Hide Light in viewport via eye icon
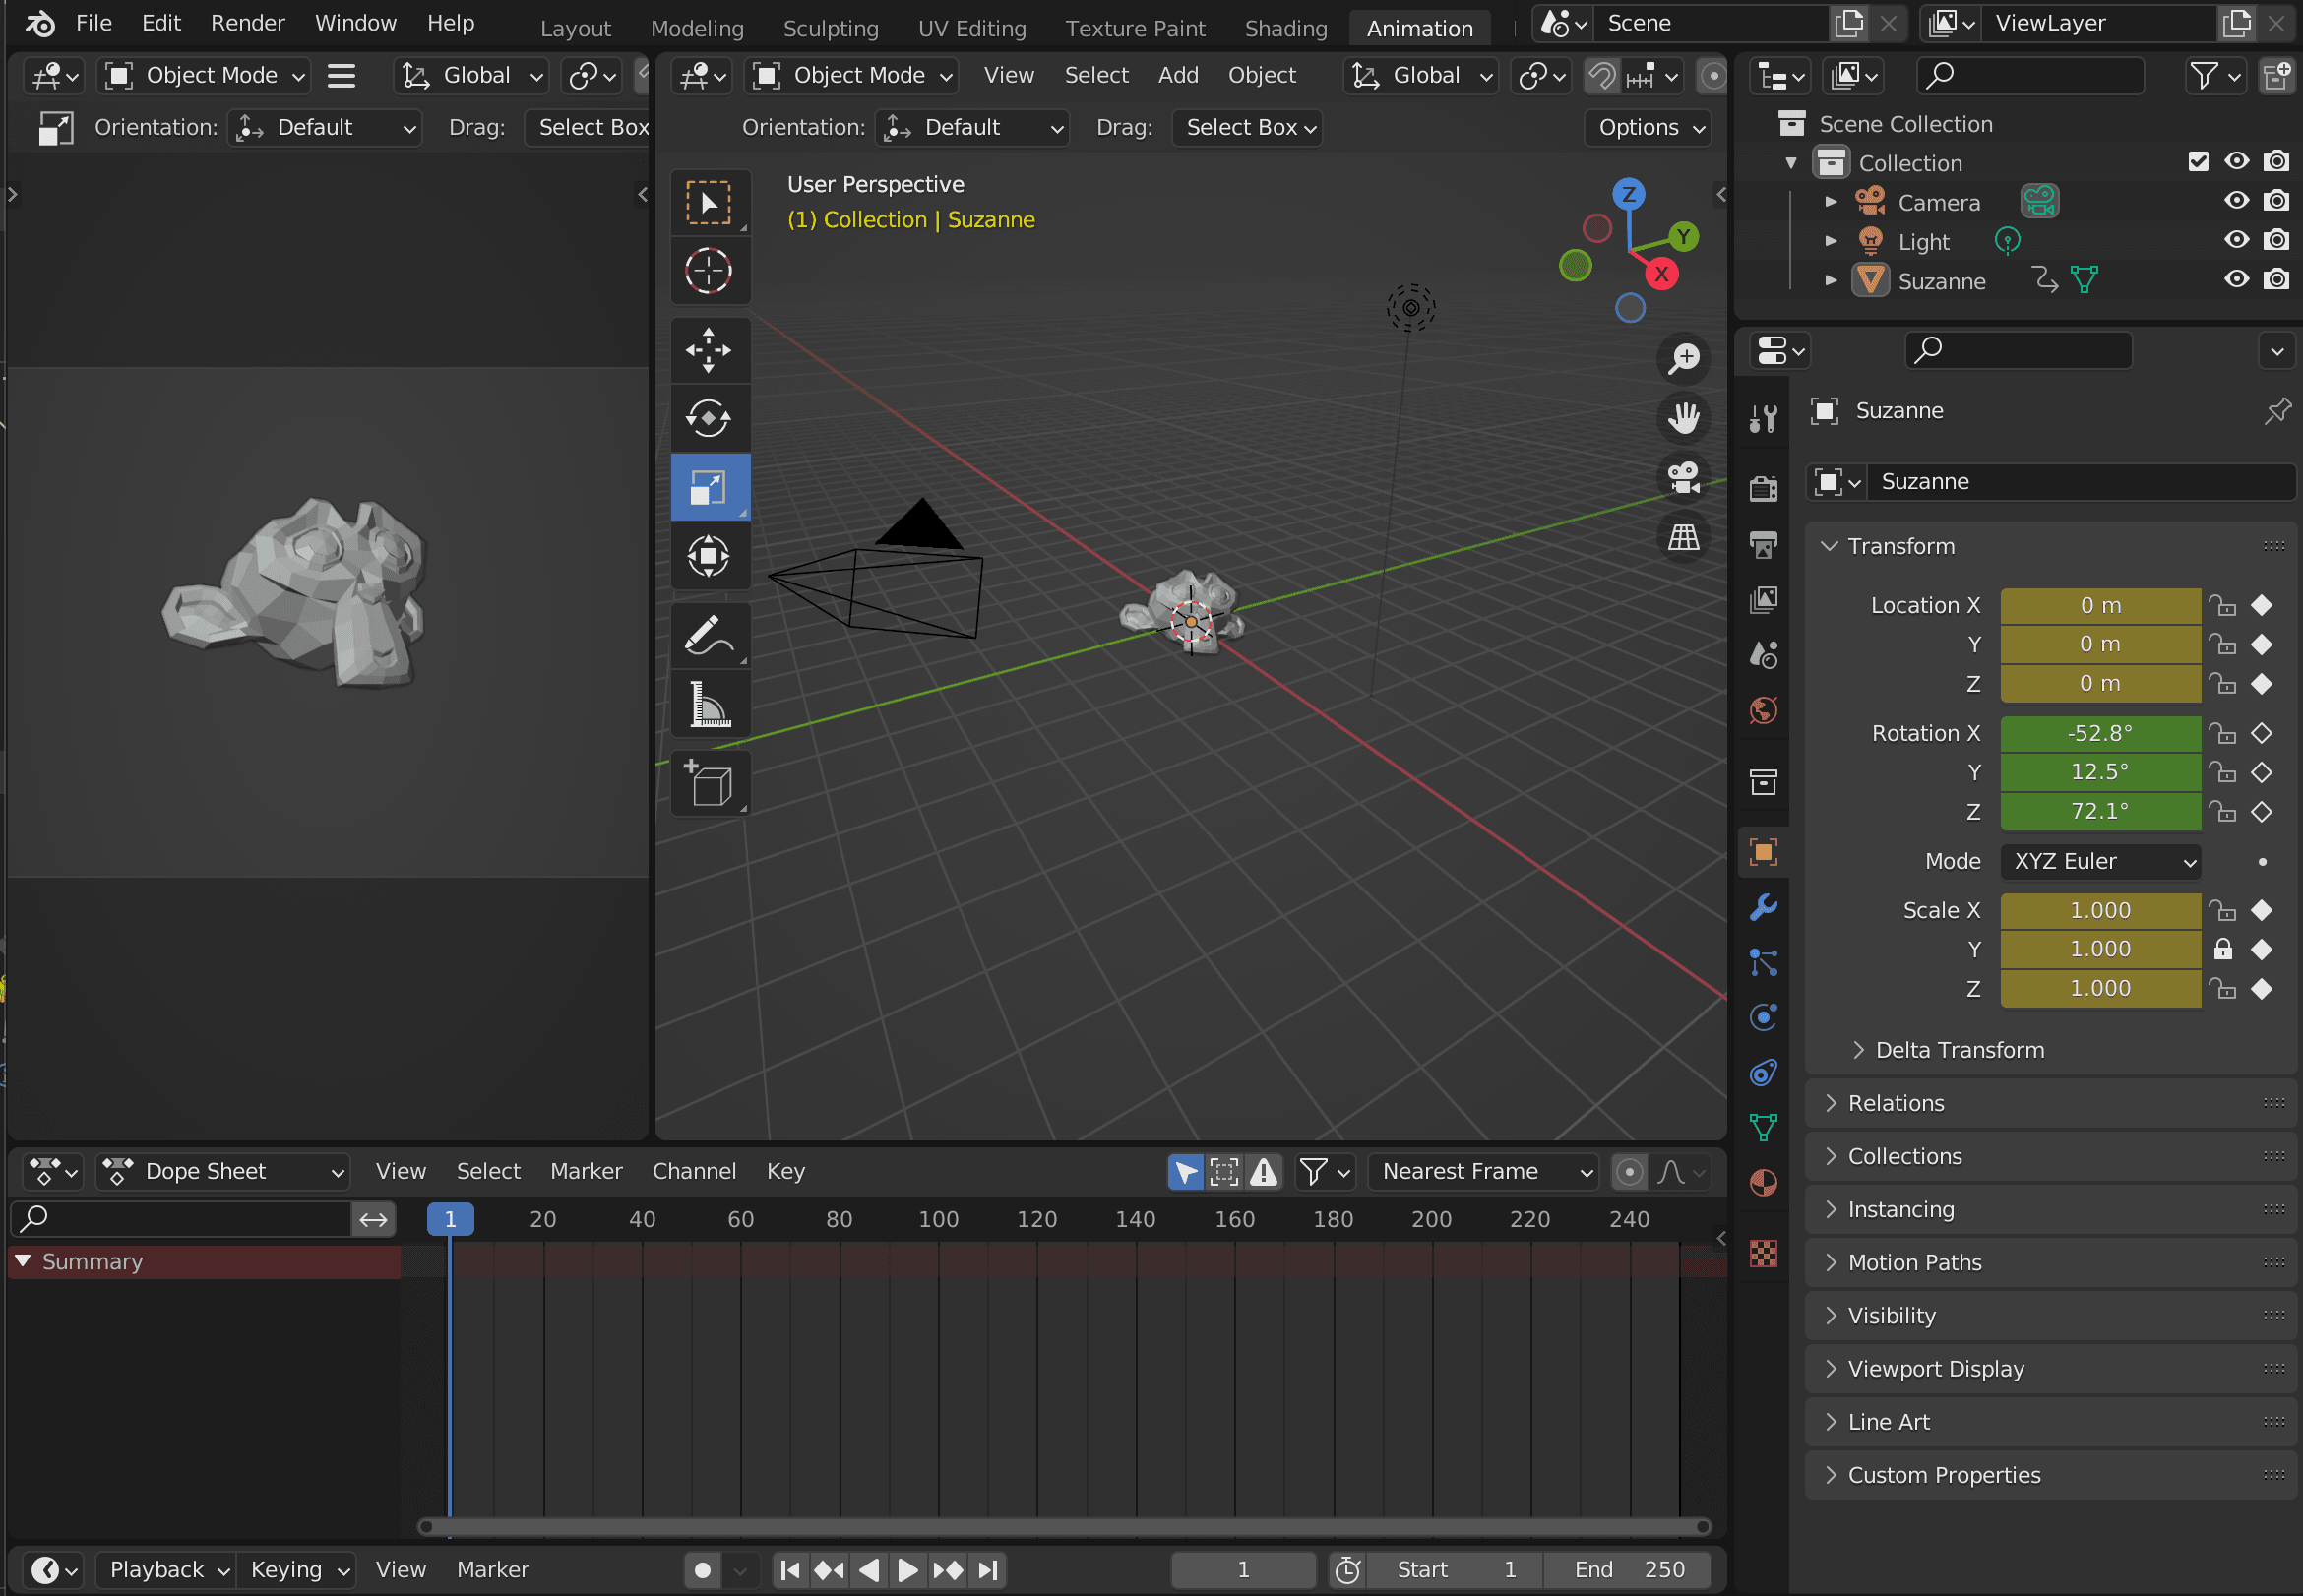Viewport: 2303px width, 1596px height. pos(2236,240)
